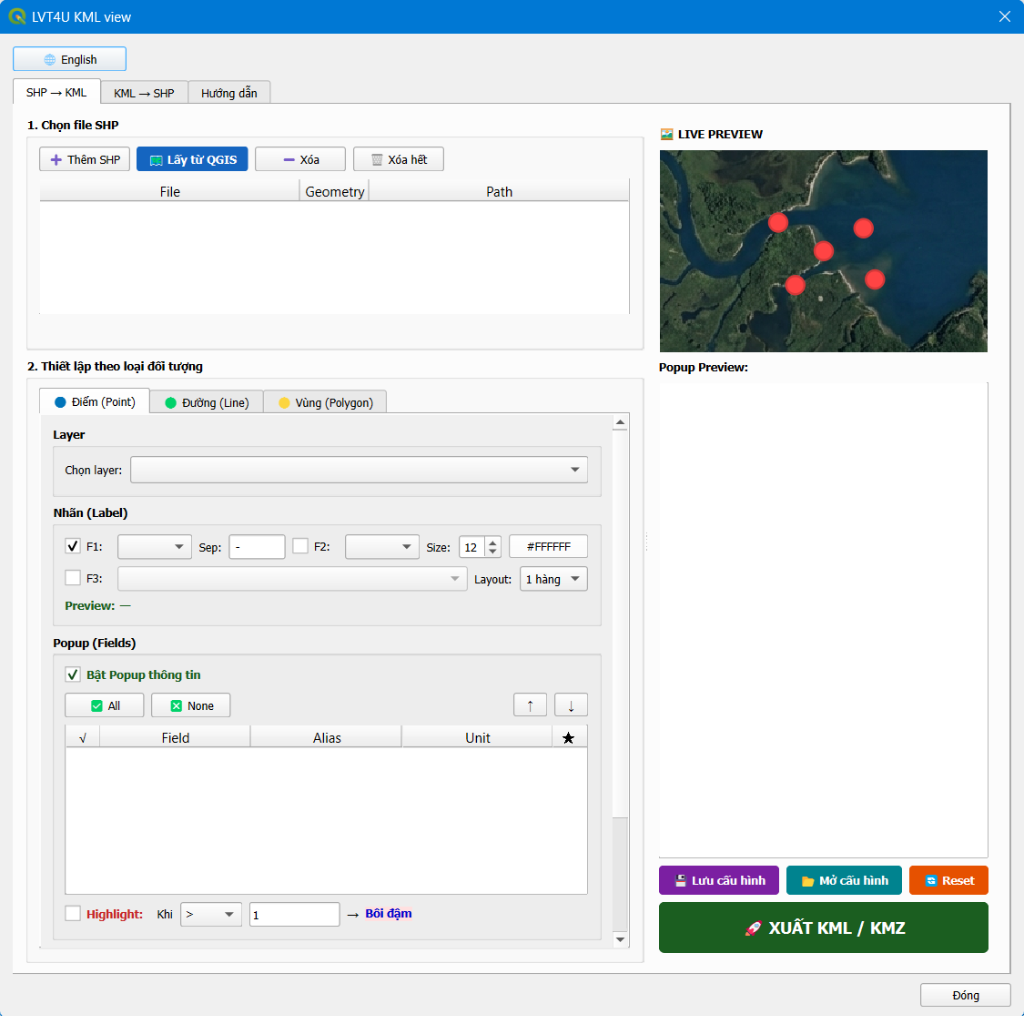
Task: Click XUẤT KML / KMZ export button
Action: click(x=823, y=927)
